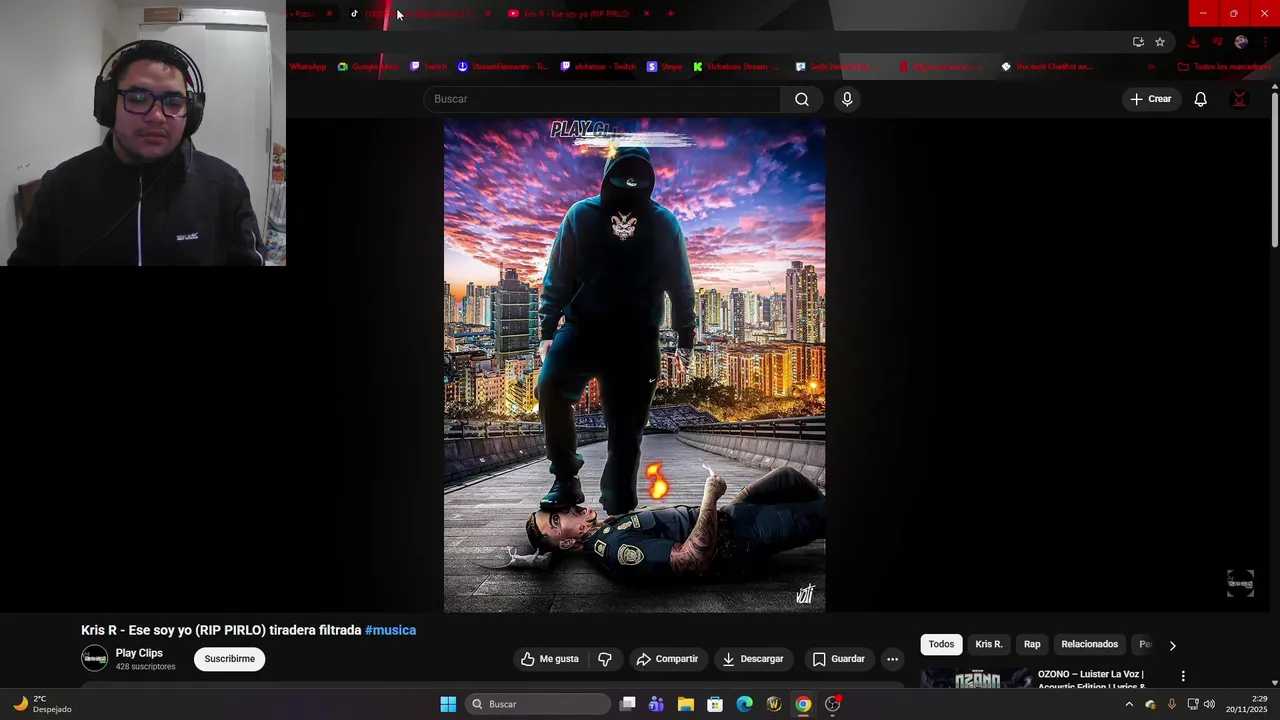Click the thumbs-down dislike icon
This screenshot has width=1280, height=720.
pos(605,659)
